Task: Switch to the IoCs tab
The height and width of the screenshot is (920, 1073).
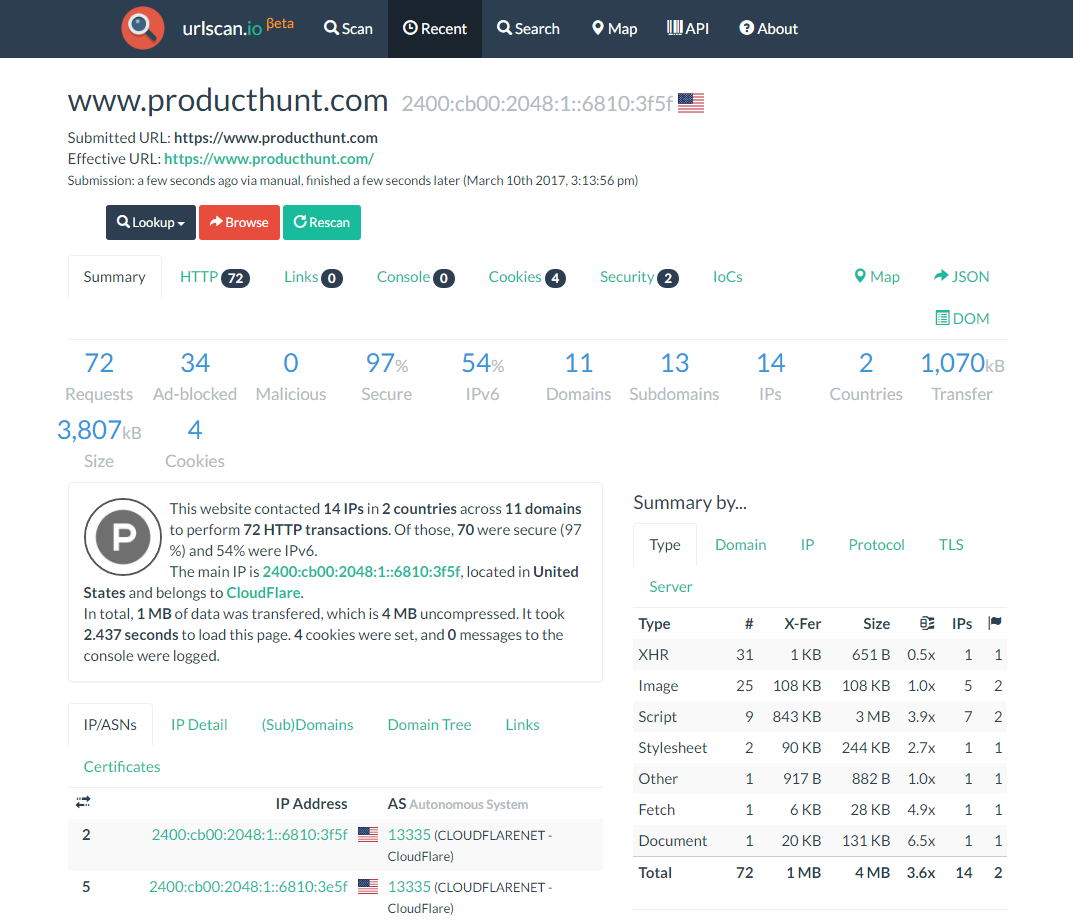Action: pos(727,277)
